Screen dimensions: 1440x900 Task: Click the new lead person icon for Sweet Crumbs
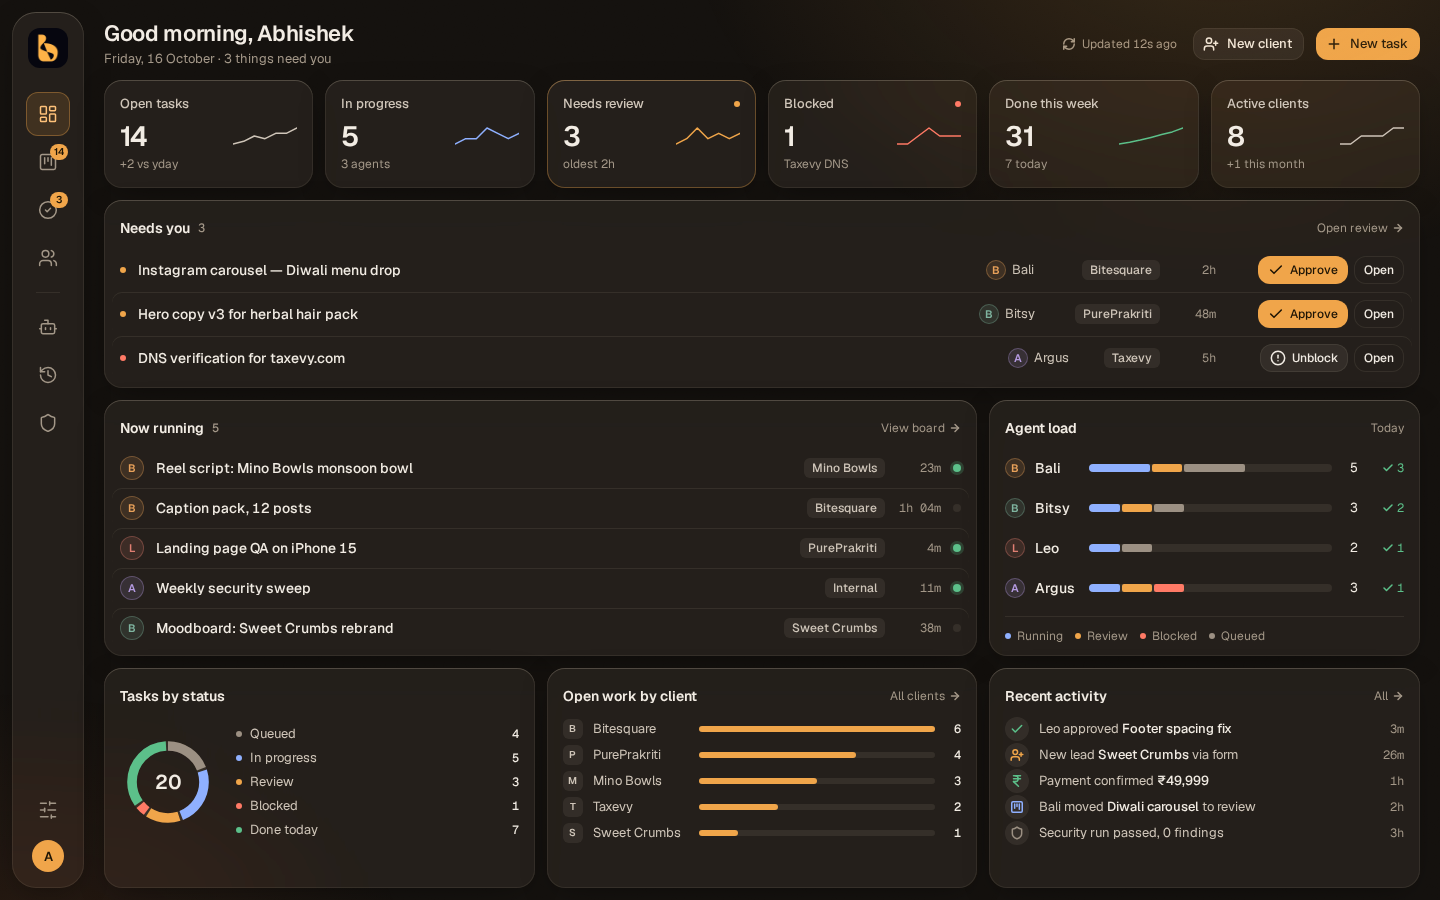tap(1017, 755)
